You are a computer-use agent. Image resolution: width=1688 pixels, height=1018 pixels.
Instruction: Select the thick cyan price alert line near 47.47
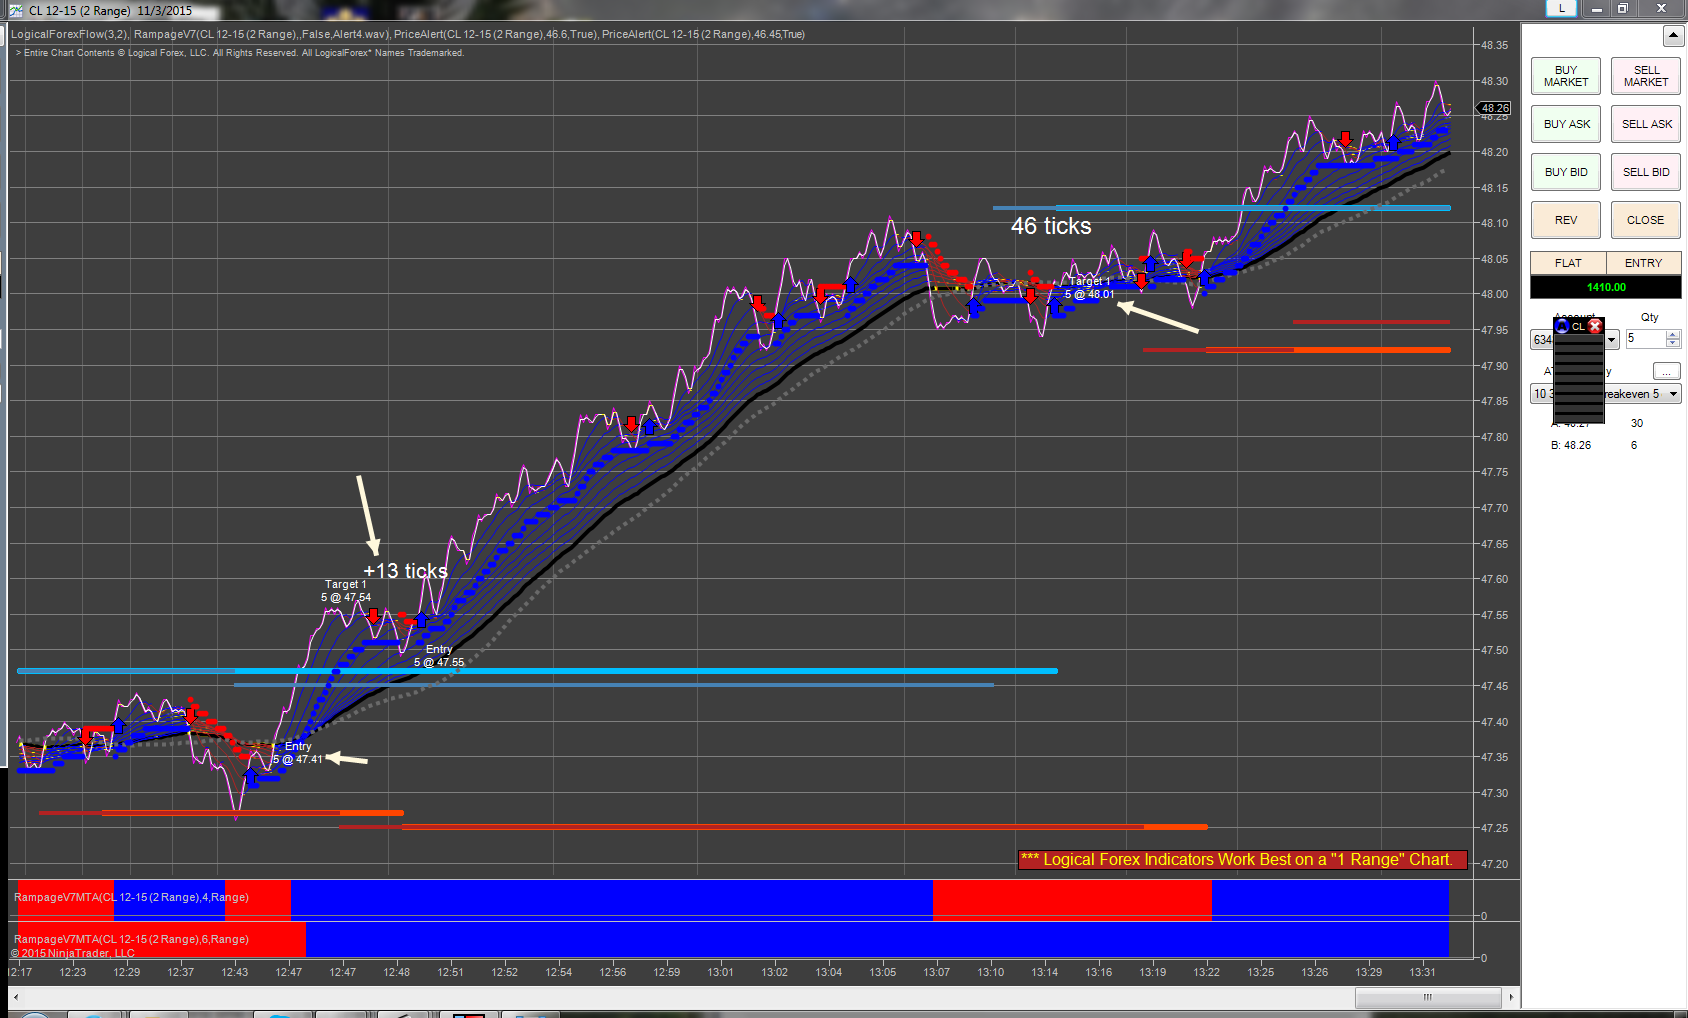(x=537, y=671)
